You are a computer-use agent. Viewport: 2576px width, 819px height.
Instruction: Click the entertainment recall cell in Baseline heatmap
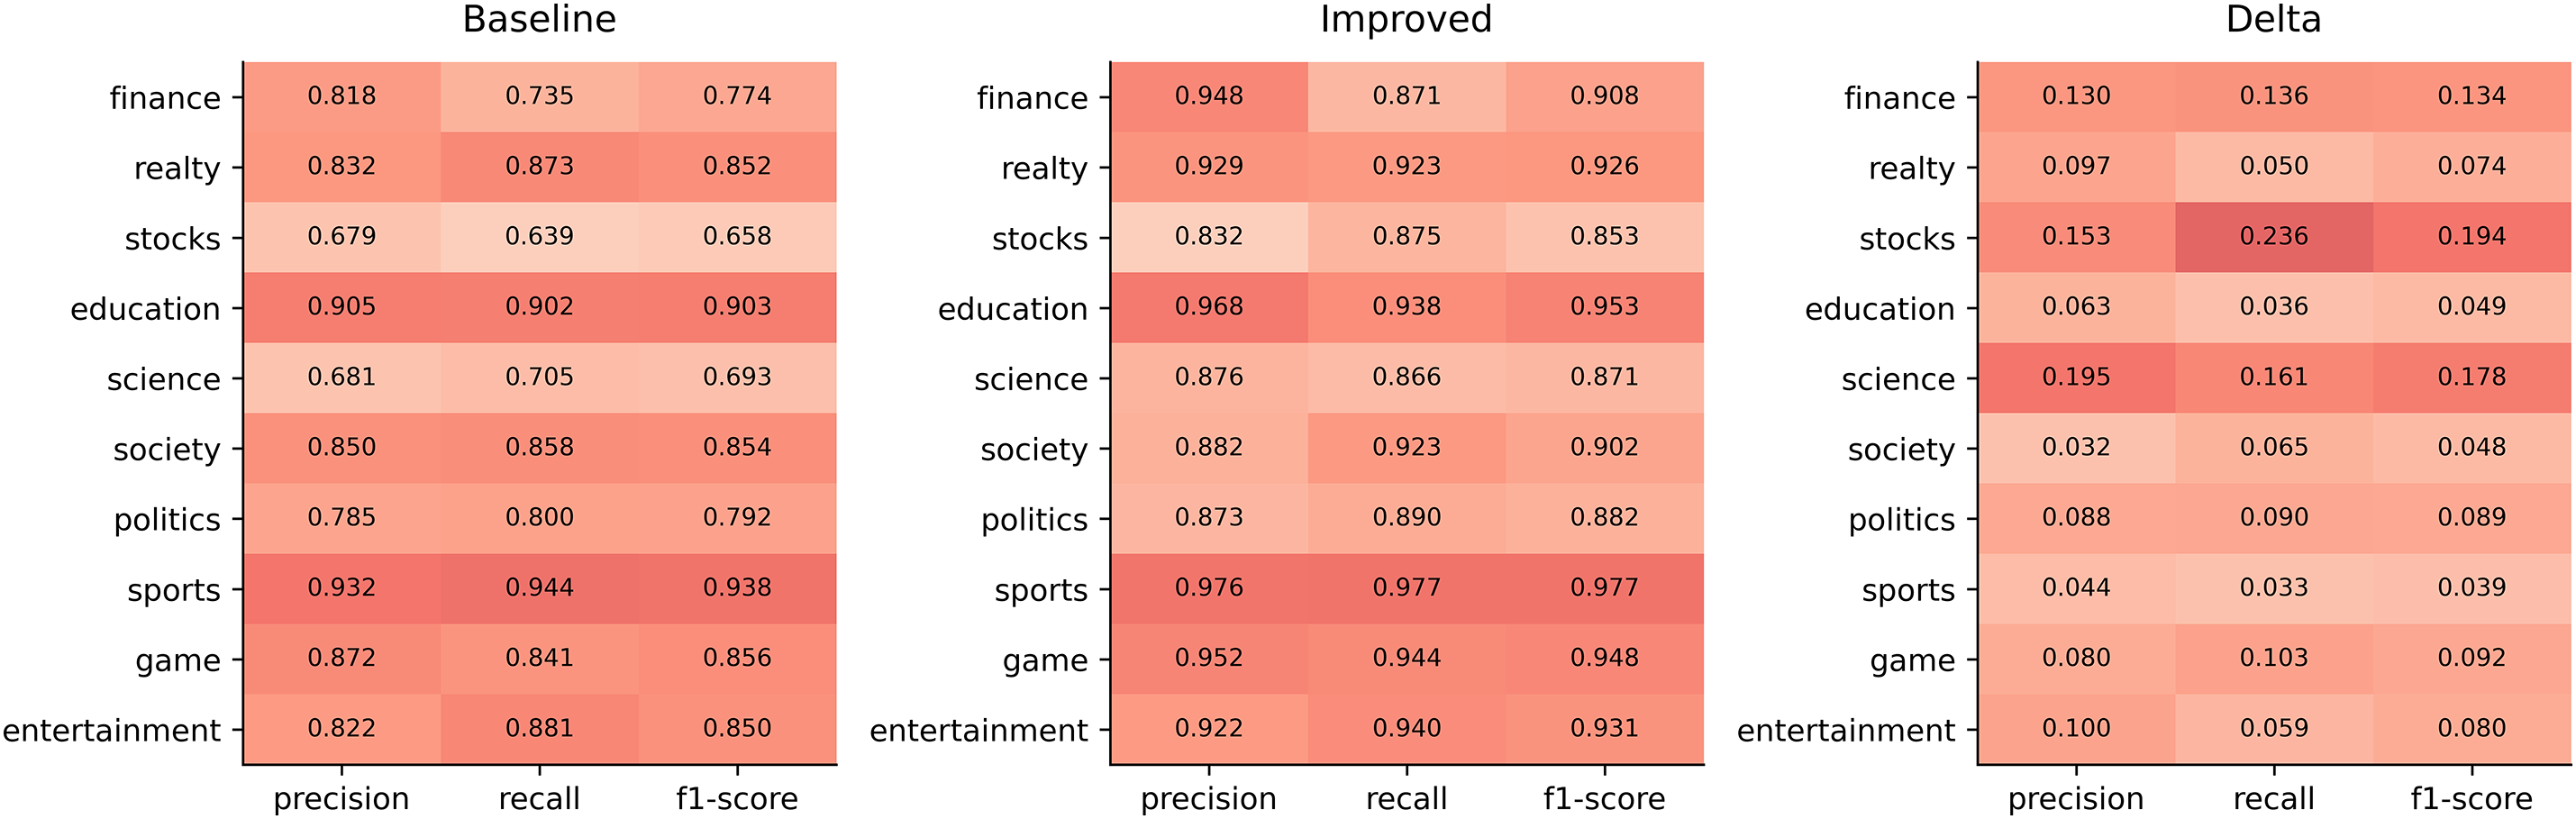point(539,729)
